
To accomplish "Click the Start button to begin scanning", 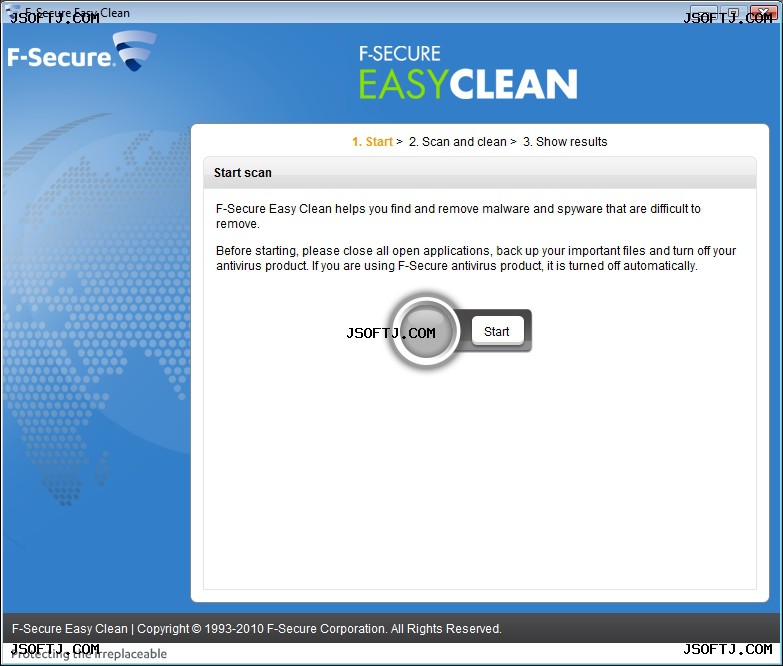I will (x=497, y=332).
